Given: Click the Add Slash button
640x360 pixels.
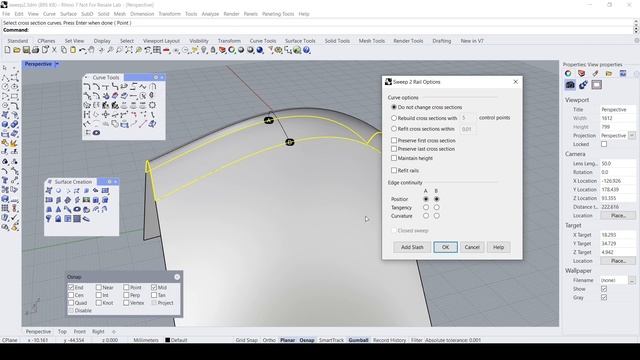Looking at the screenshot, I should click(412, 247).
